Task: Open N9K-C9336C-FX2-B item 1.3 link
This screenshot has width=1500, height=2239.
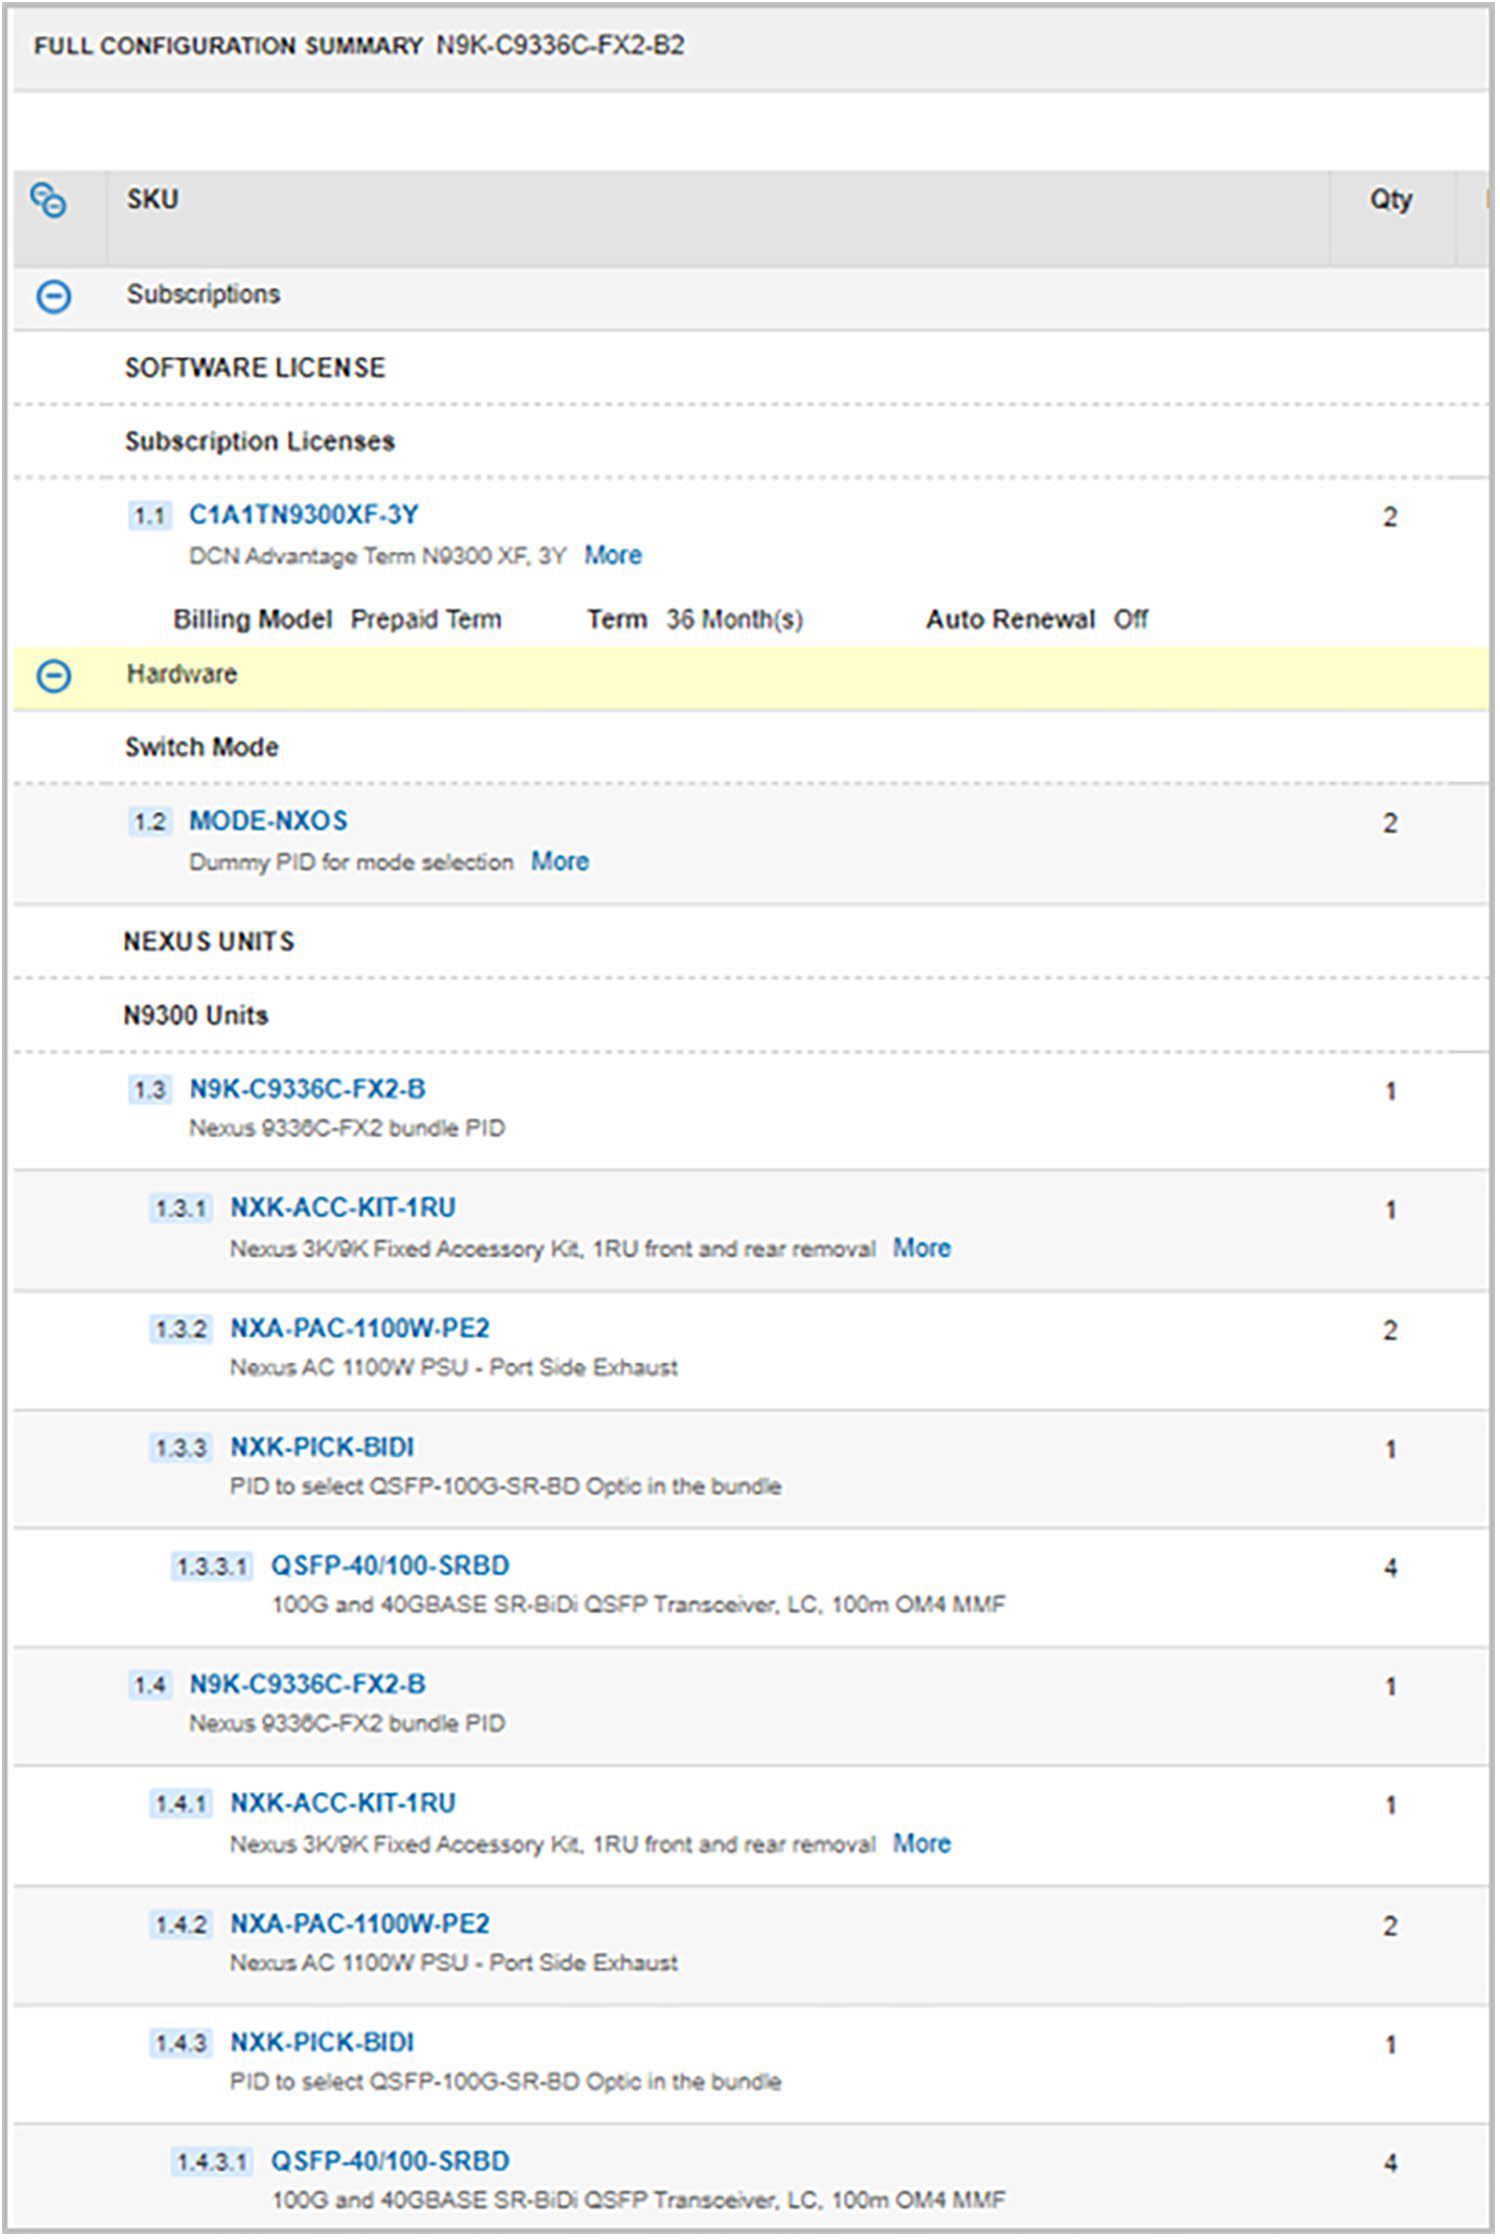Action: [307, 1089]
